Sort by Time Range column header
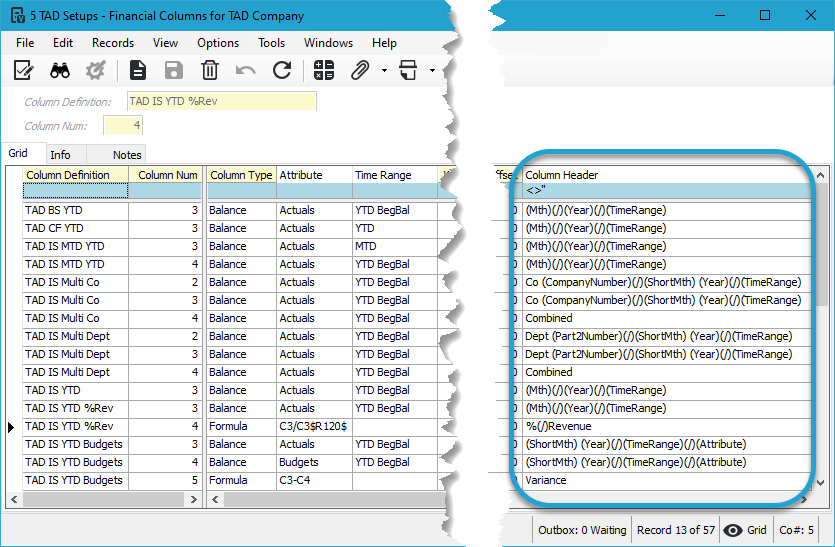This screenshot has height=547, width=835. (395, 175)
